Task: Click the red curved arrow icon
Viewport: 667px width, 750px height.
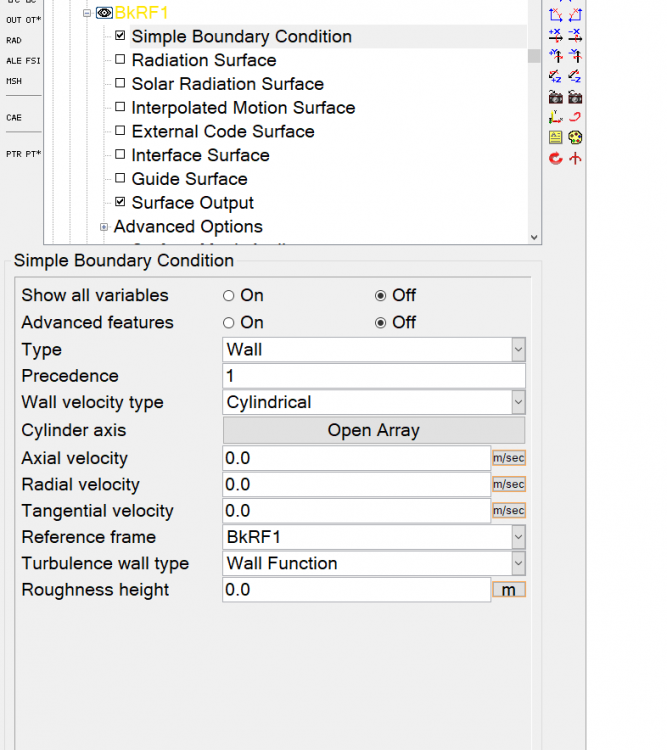Action: 575,117
